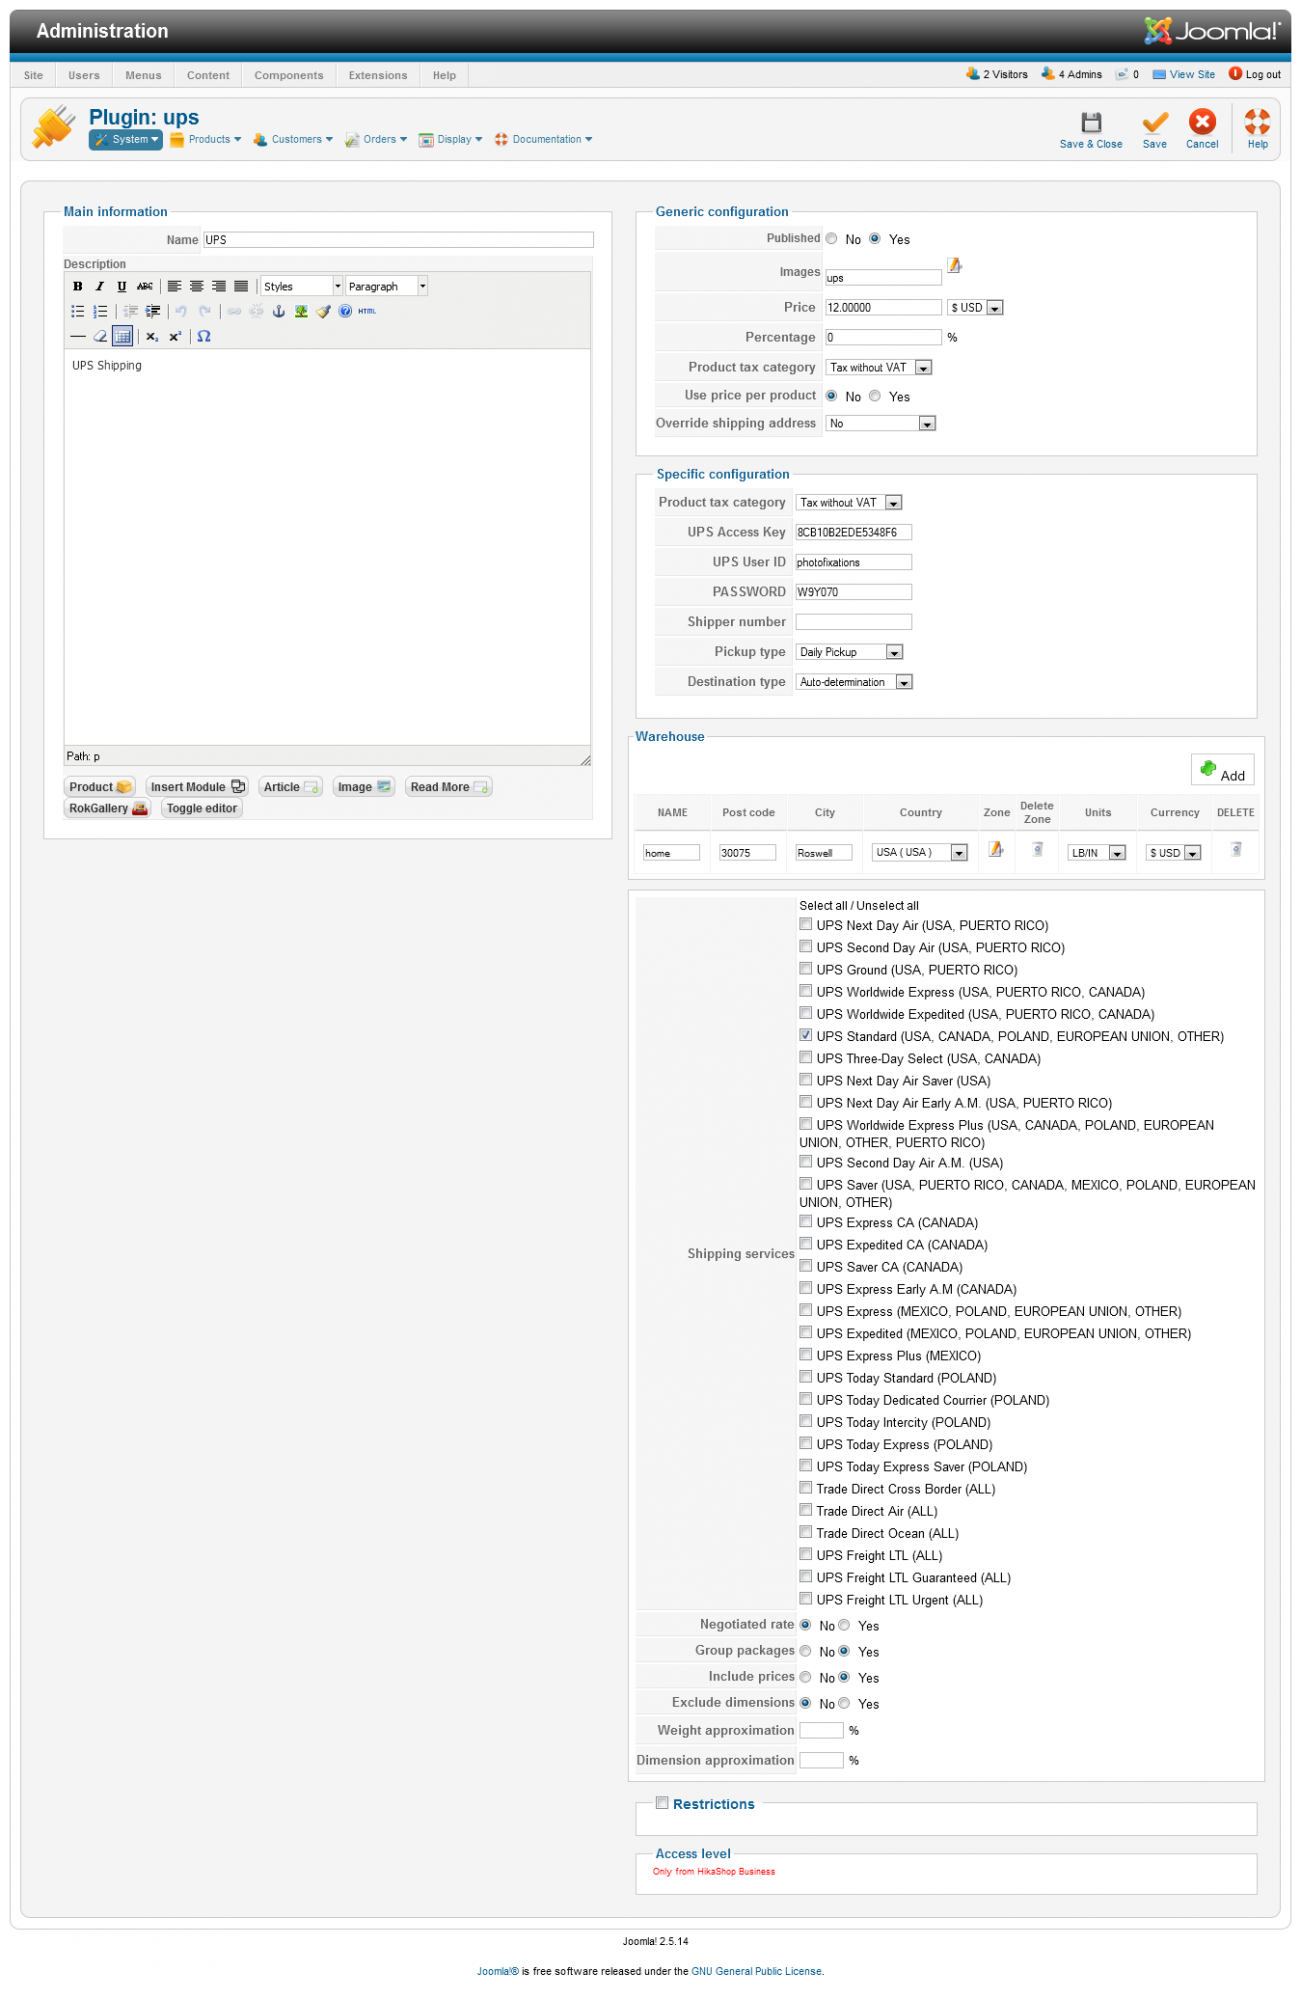Enable the Restrictions checkbox

click(662, 1803)
